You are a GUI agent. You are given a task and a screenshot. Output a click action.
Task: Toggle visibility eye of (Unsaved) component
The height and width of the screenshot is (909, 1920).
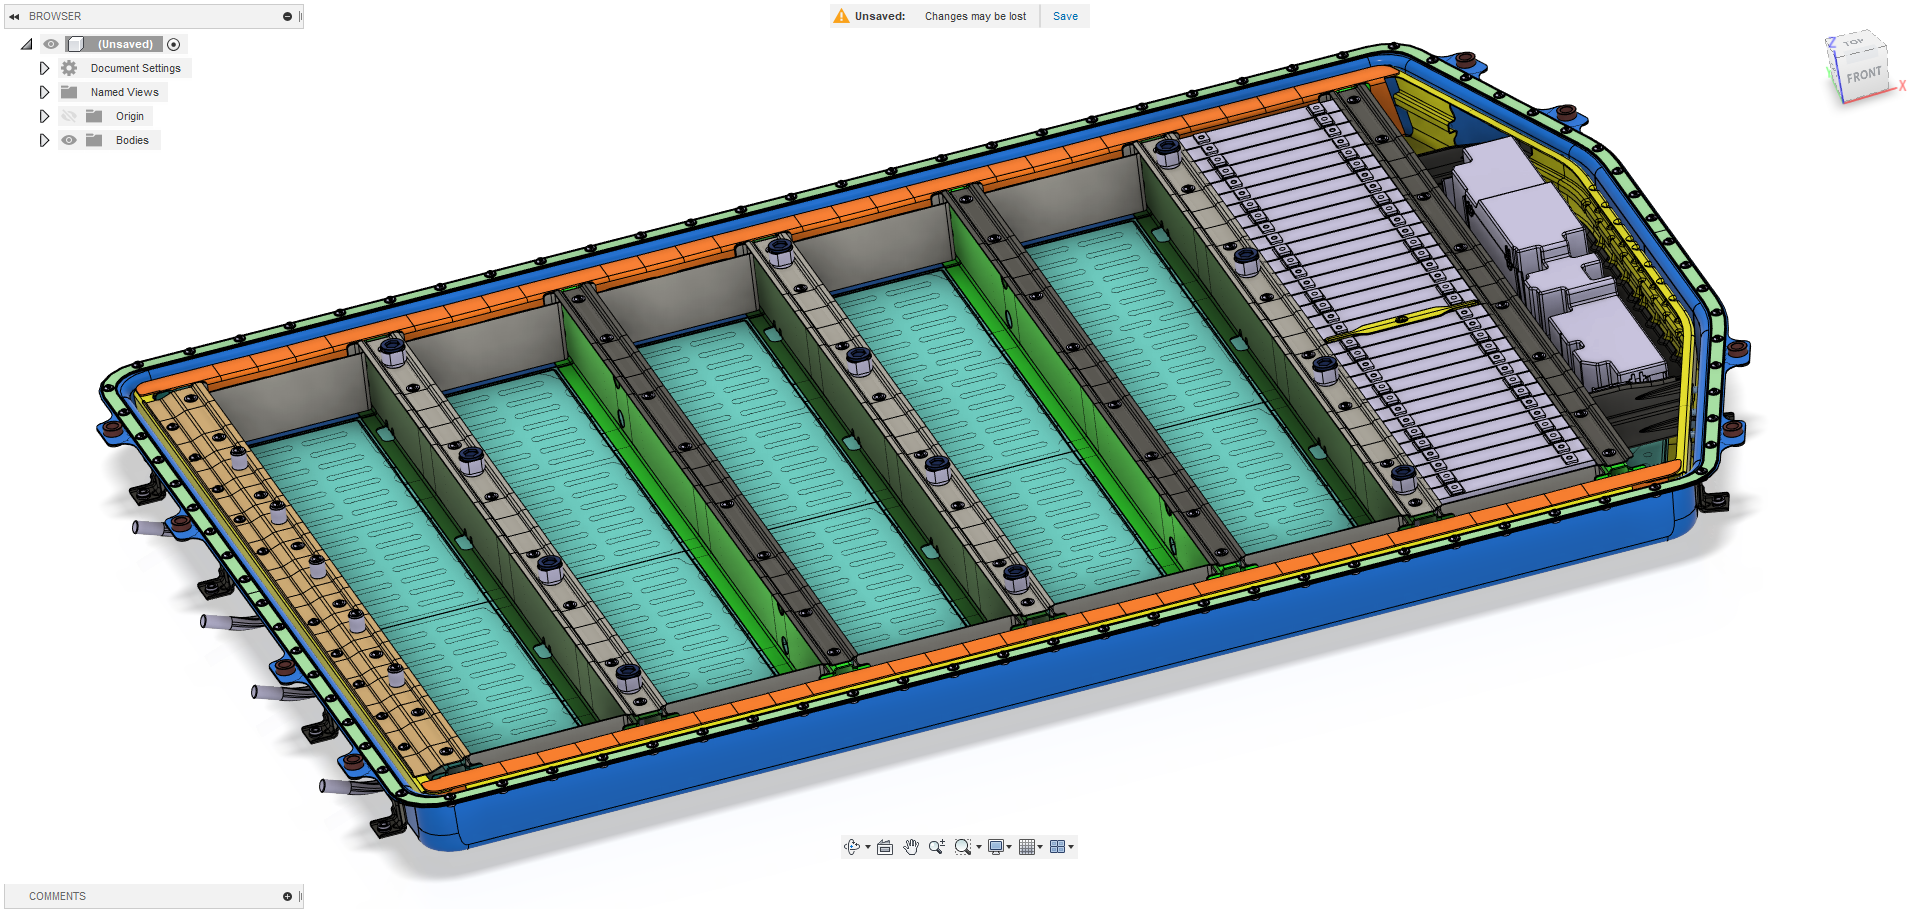[51, 44]
